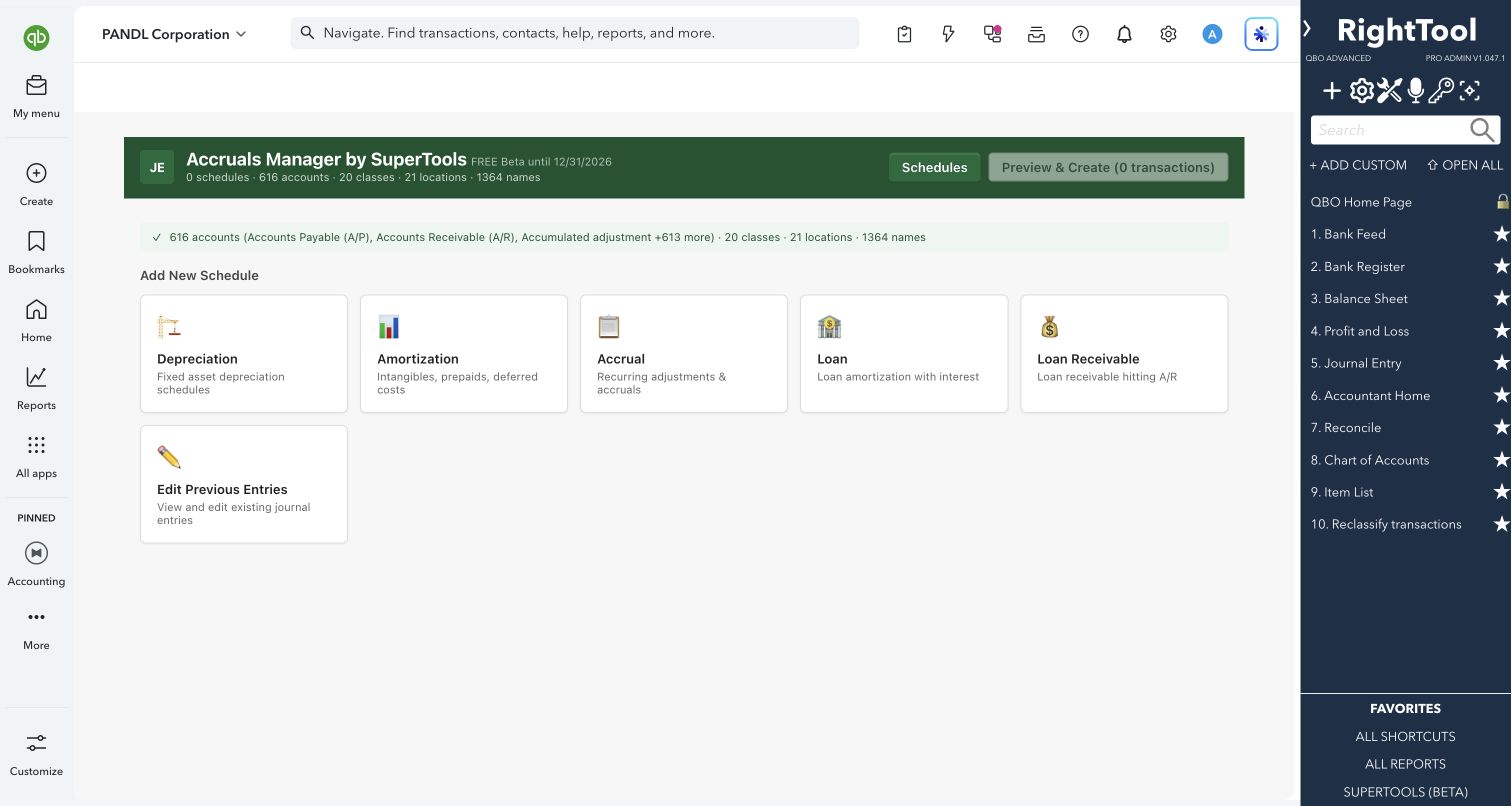Open the Help question mark icon
The height and width of the screenshot is (806, 1512).
click(1080, 34)
